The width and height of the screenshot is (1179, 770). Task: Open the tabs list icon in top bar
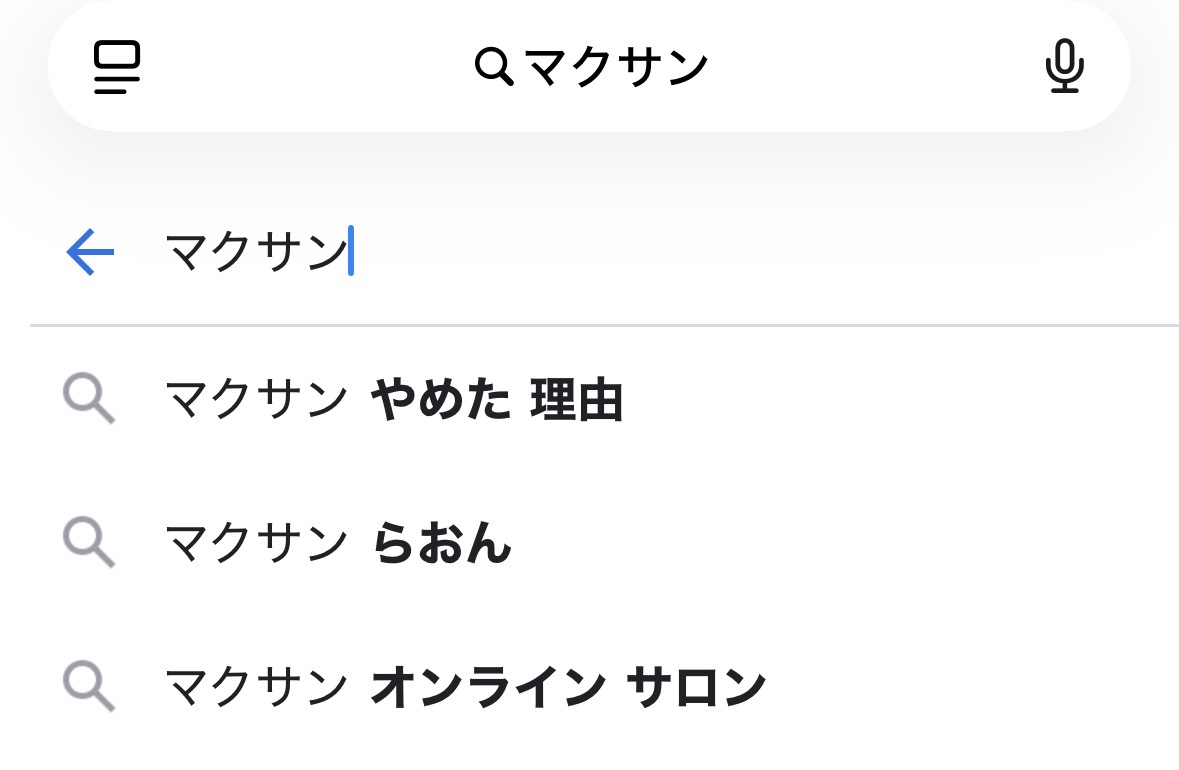click(117, 67)
